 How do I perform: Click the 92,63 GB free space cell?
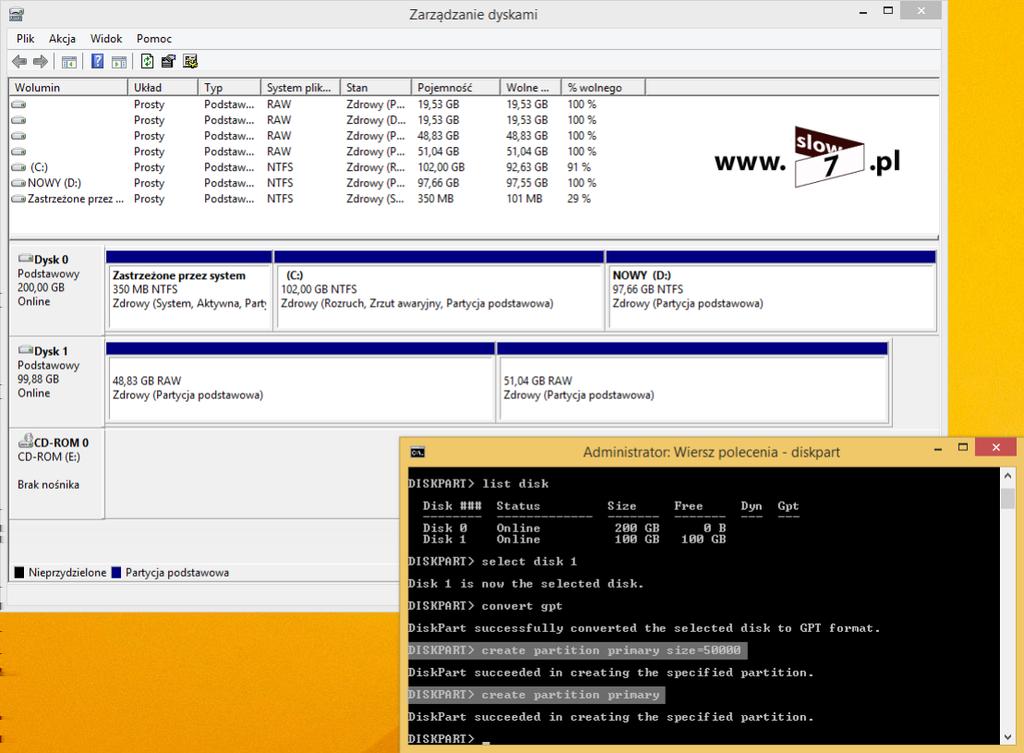[x=527, y=168]
